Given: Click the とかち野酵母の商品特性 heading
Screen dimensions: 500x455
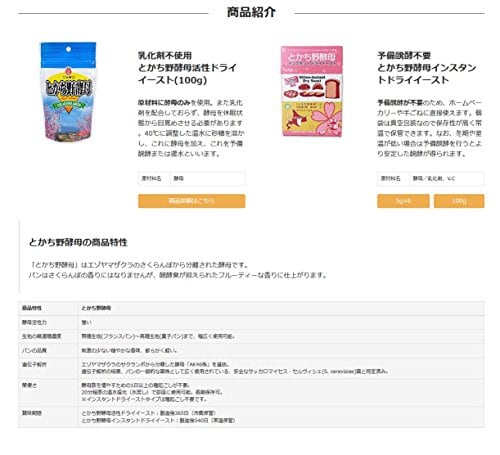Looking at the screenshot, I should [x=78, y=242].
